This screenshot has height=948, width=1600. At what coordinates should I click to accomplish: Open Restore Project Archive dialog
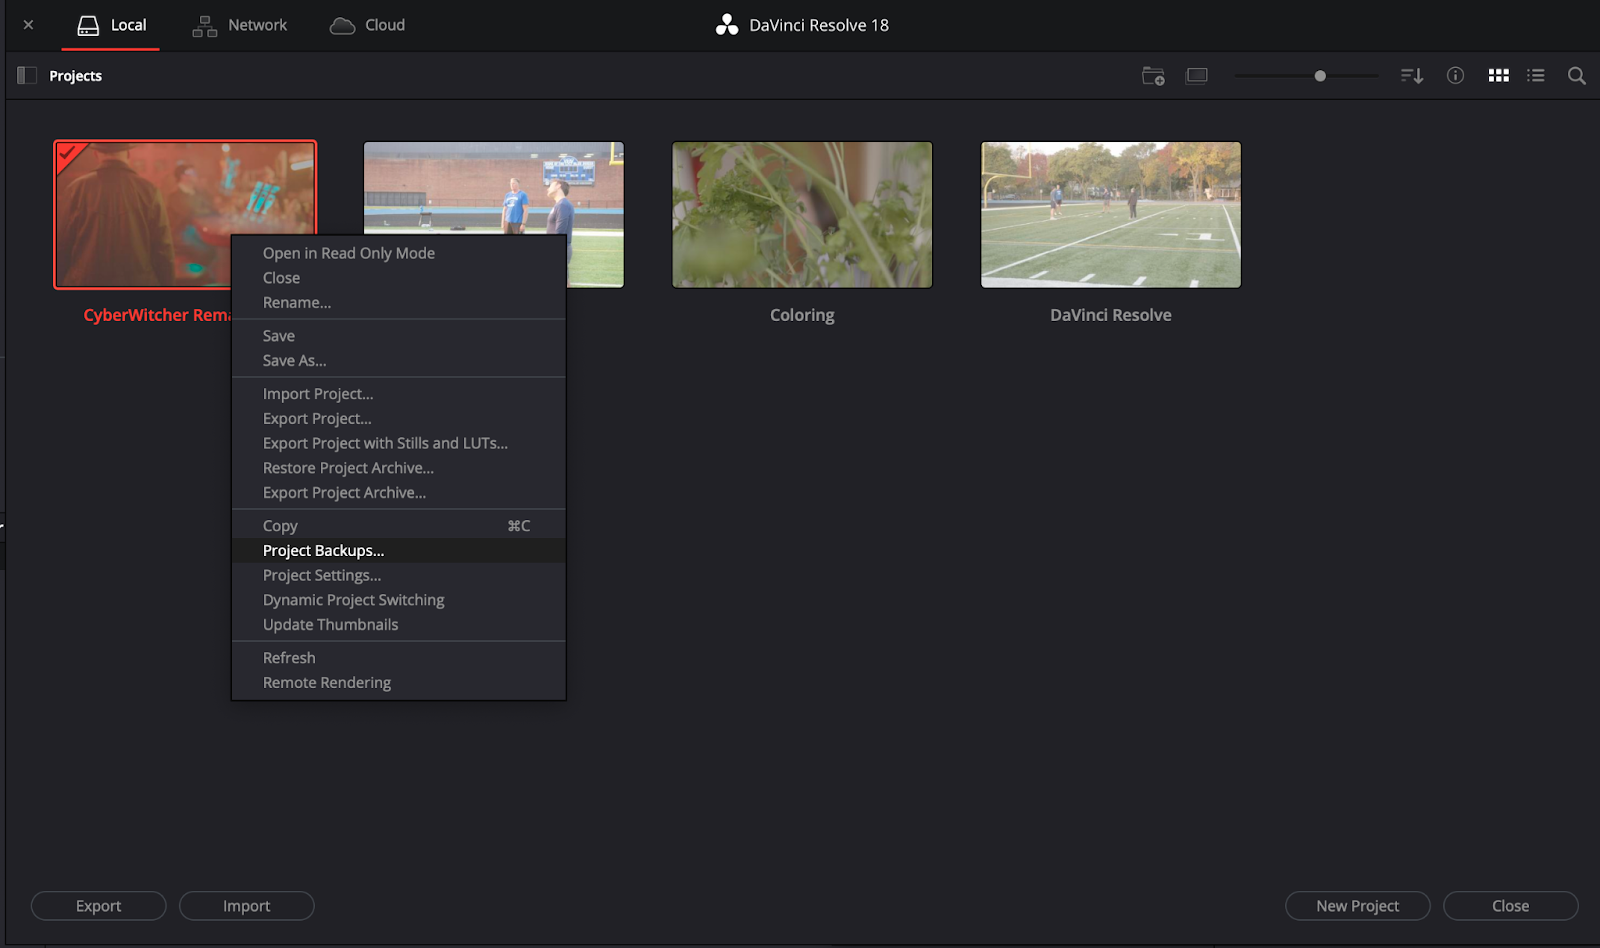click(348, 467)
